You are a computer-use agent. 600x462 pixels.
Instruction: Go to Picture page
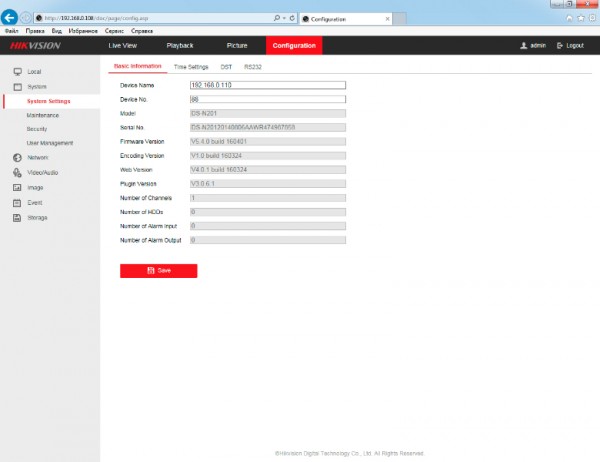[x=237, y=46]
